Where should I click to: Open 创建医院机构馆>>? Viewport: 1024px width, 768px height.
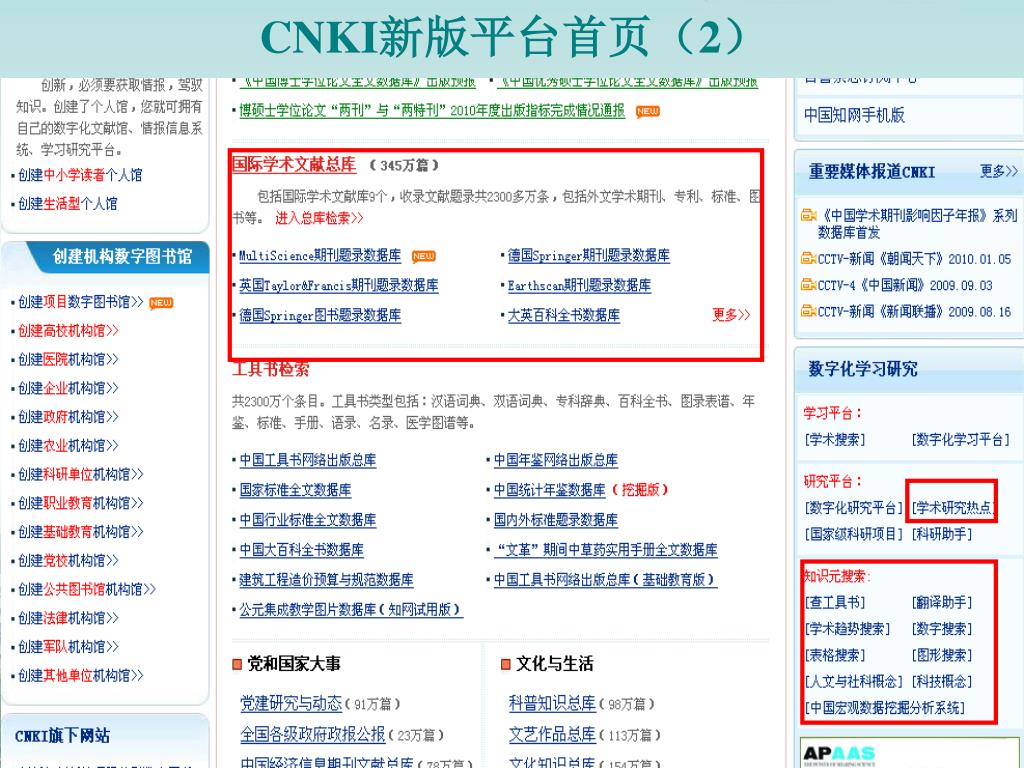pyautogui.click(x=68, y=359)
